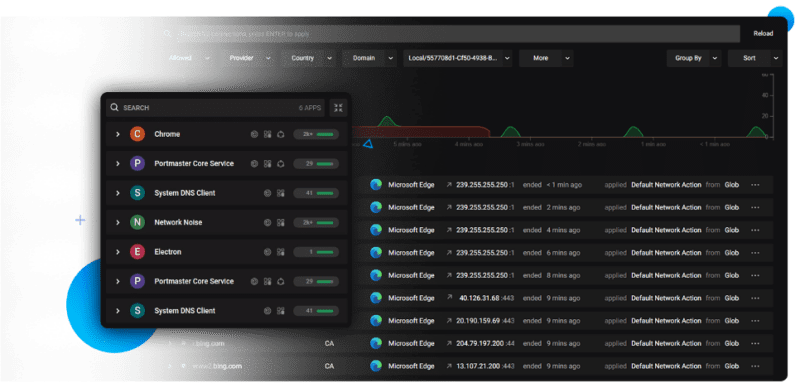
Task: Click the '6 APPS' counter in the search bar
Action: tap(310, 108)
